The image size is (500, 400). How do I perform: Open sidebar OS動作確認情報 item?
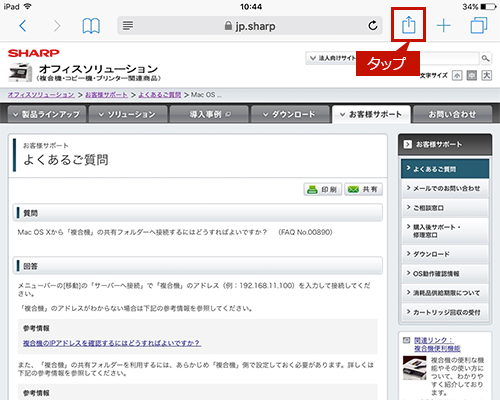click(x=445, y=274)
